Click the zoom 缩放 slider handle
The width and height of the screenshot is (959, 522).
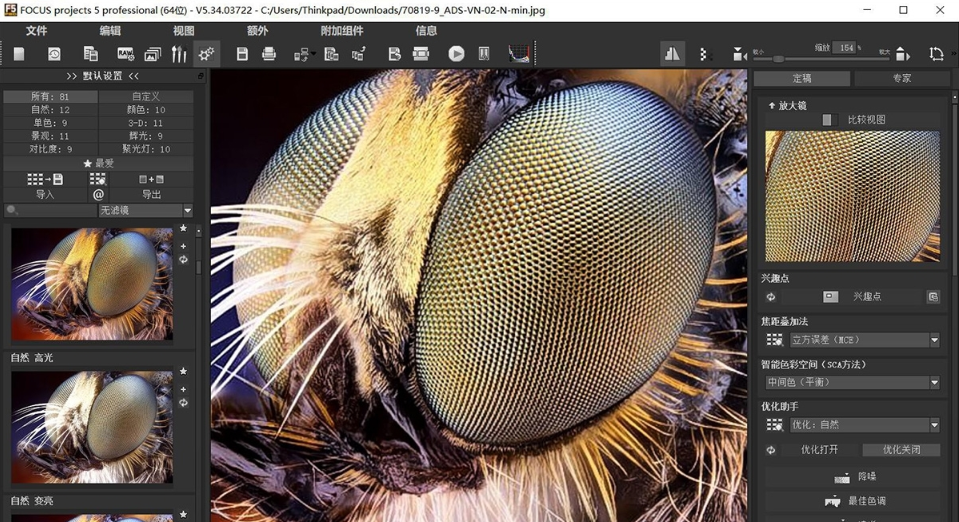(779, 59)
